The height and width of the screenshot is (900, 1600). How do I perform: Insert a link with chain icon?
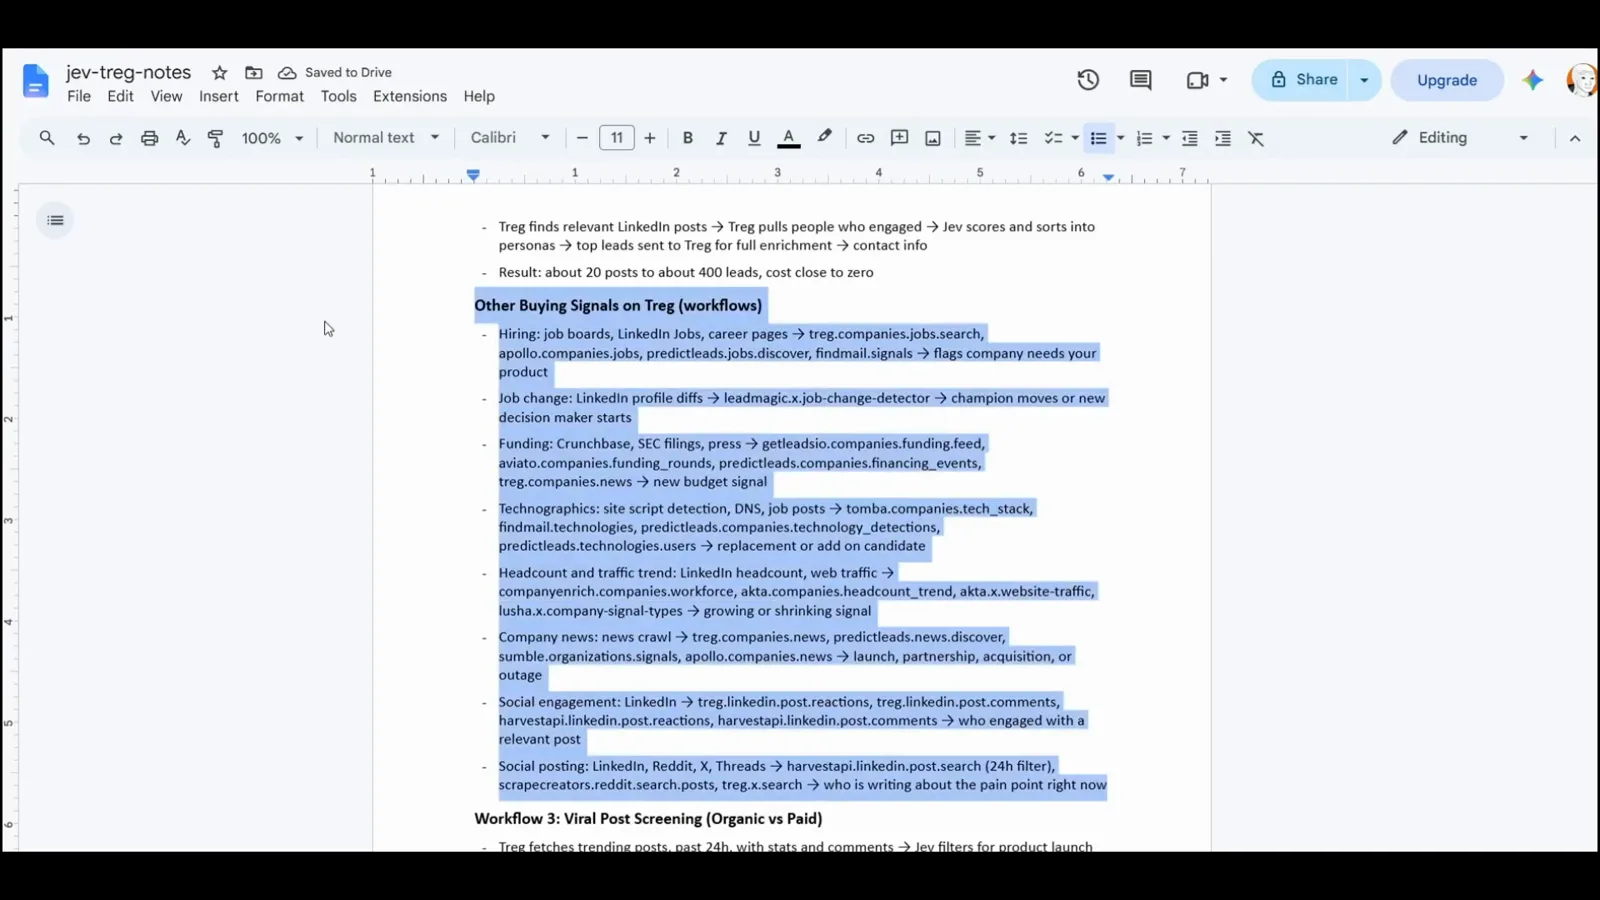click(865, 138)
